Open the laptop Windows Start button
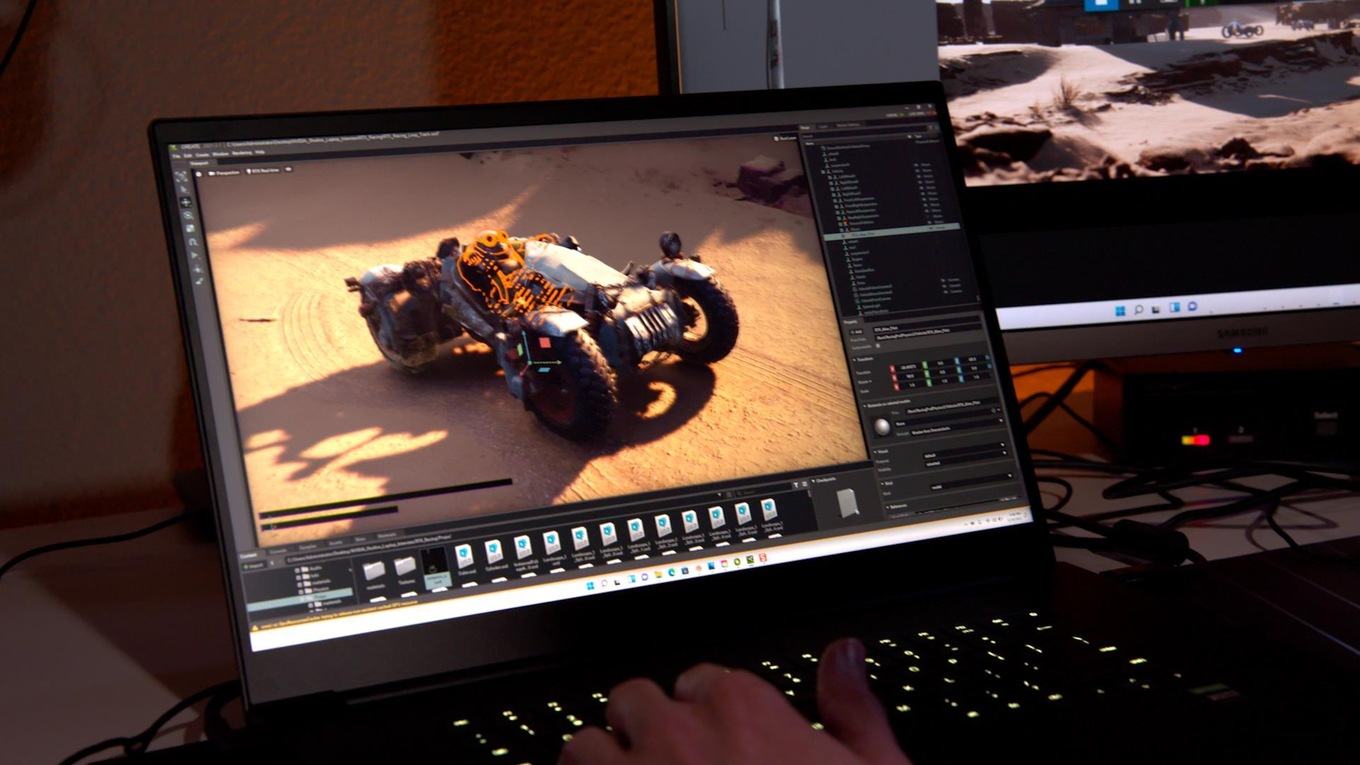Image resolution: width=1360 pixels, height=765 pixels. (590, 586)
